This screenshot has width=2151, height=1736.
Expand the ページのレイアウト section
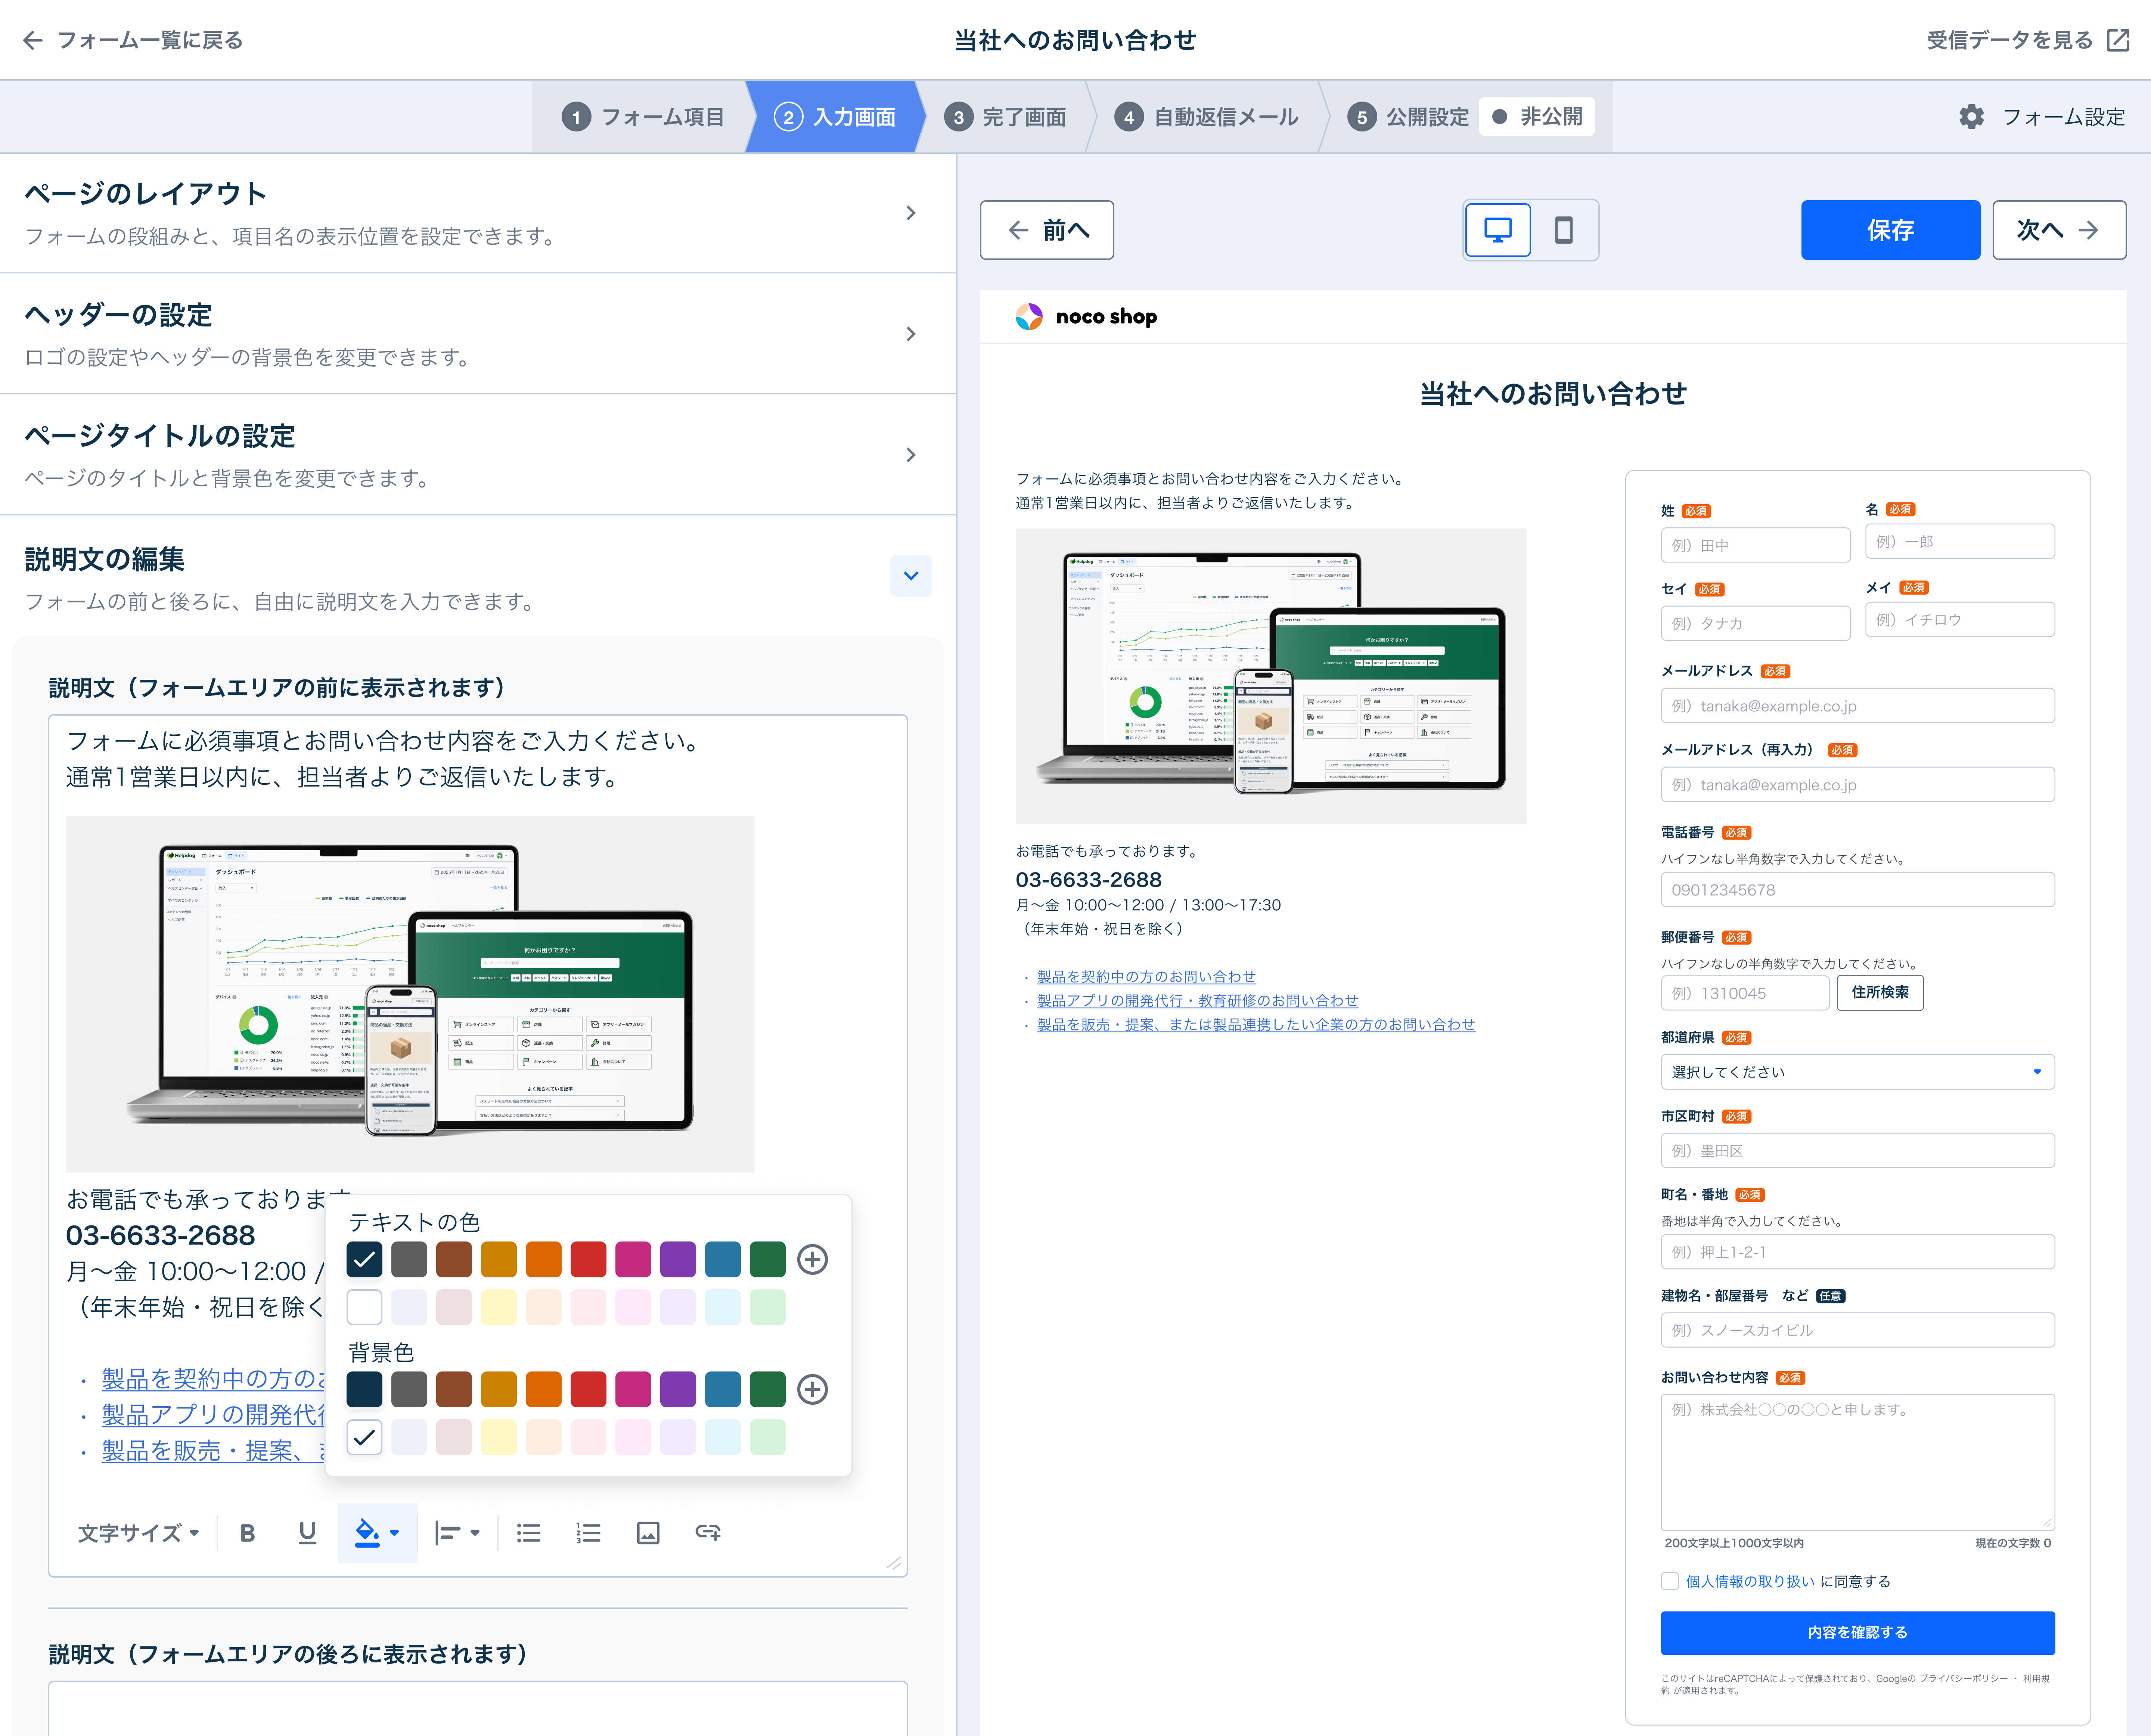tap(478, 213)
